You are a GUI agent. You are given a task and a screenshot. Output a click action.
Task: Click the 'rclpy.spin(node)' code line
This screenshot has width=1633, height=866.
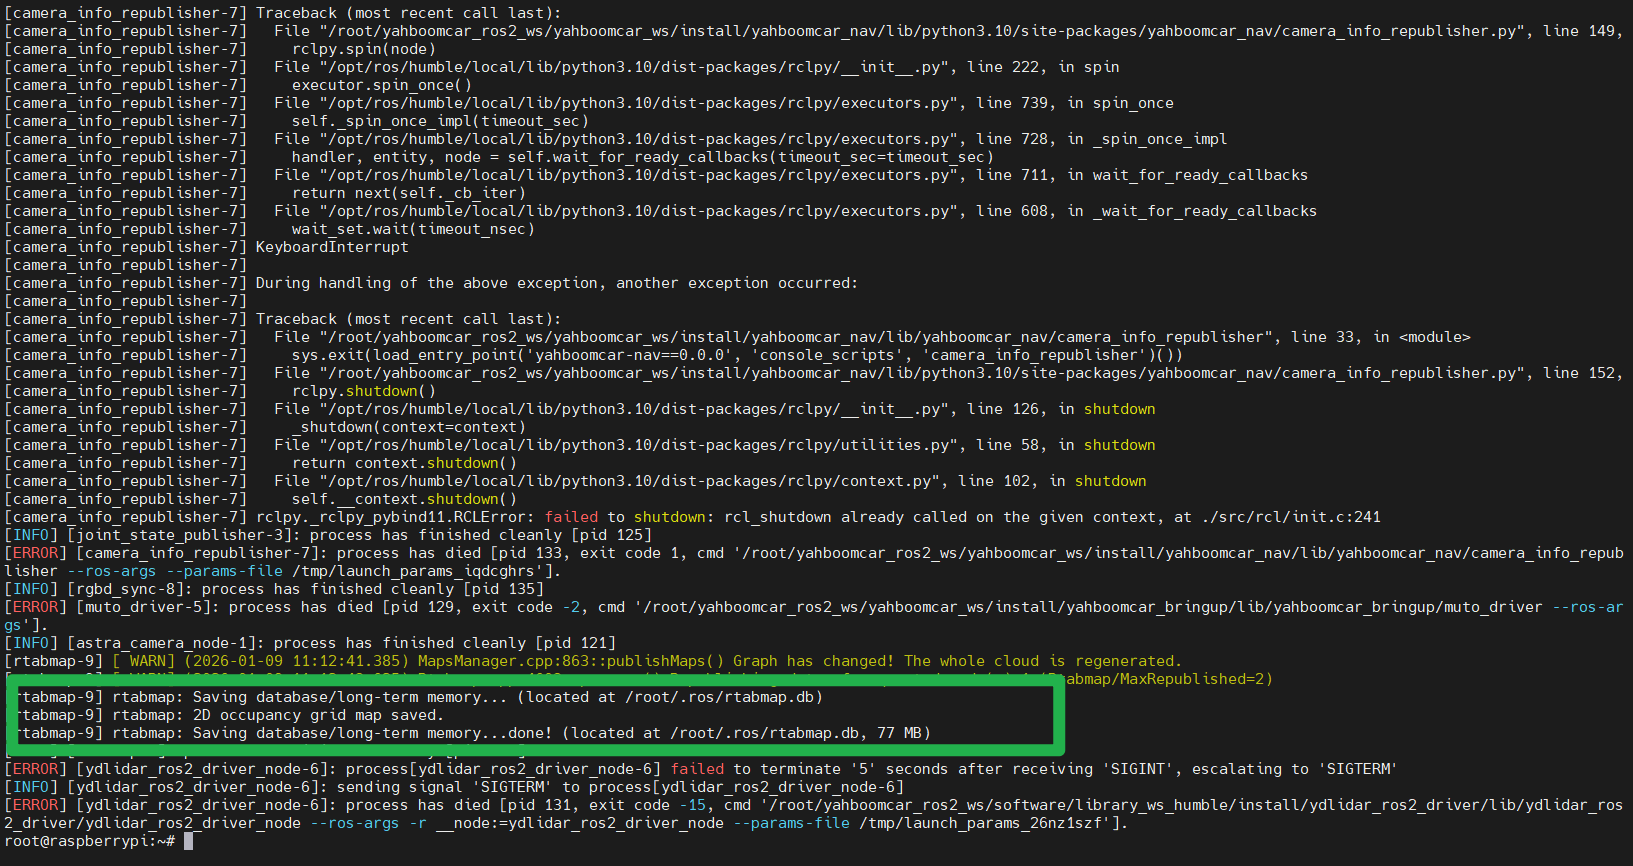364,49
